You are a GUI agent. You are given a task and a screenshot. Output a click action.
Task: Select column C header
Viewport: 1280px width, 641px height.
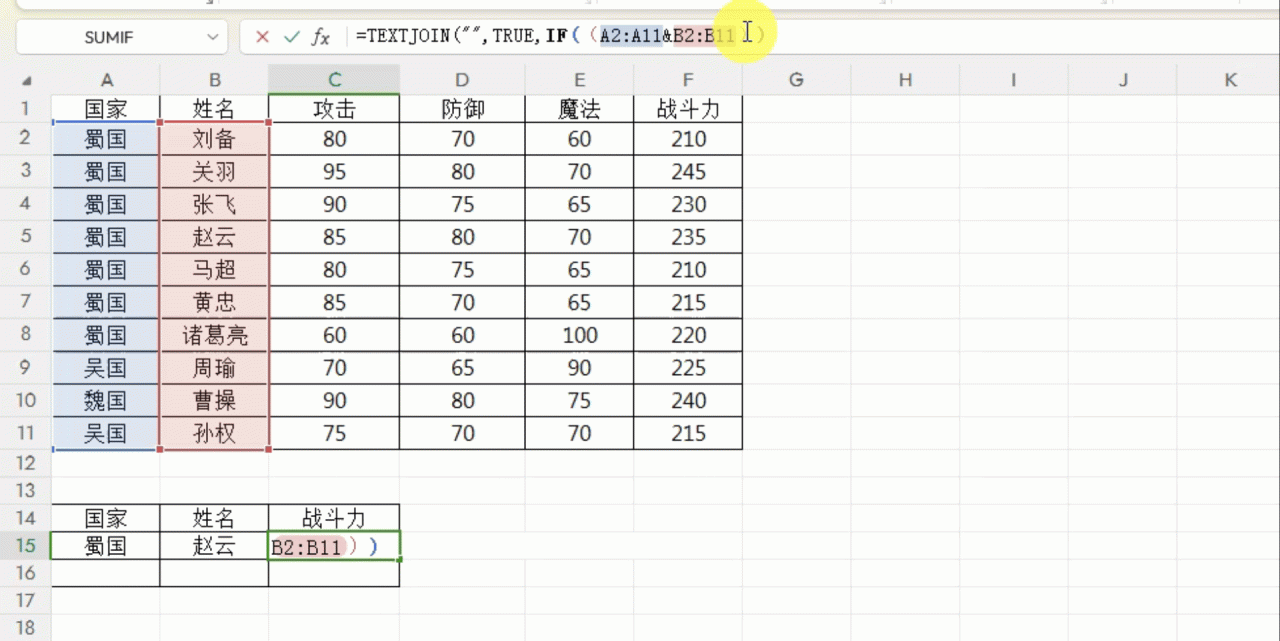point(334,80)
